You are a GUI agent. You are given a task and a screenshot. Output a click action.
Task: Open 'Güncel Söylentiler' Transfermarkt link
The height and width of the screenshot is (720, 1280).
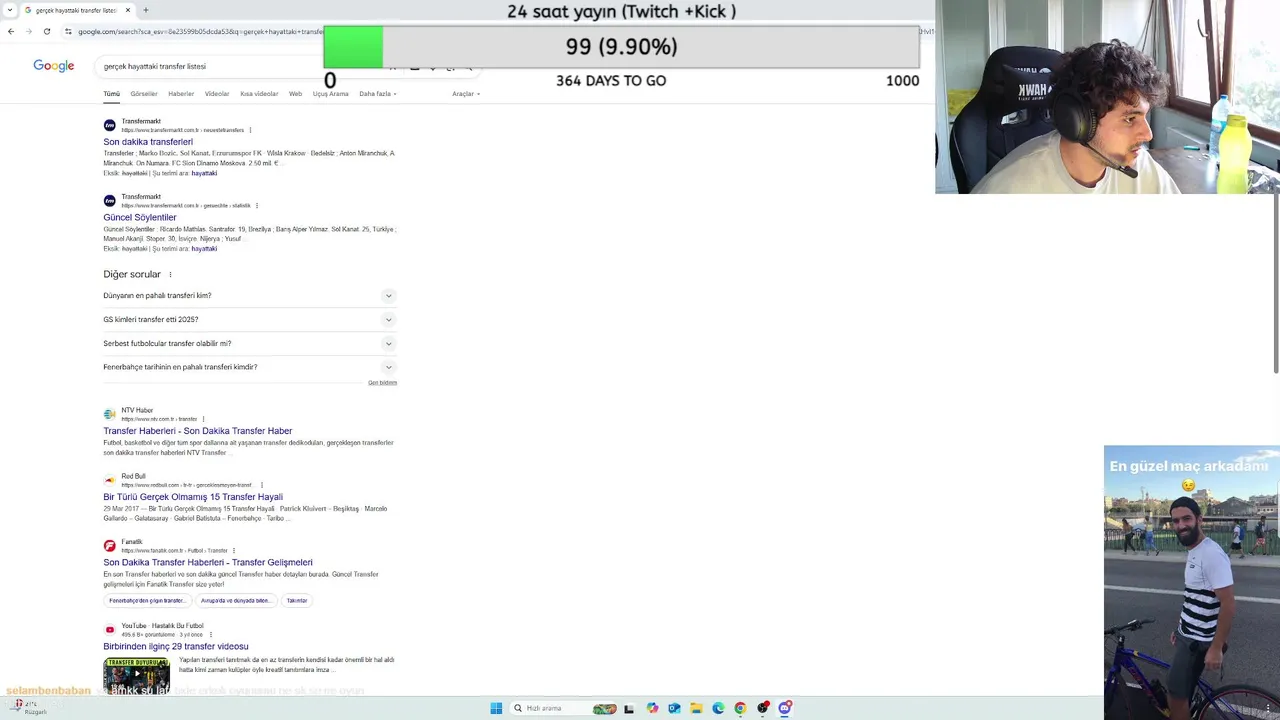pyautogui.click(x=140, y=217)
